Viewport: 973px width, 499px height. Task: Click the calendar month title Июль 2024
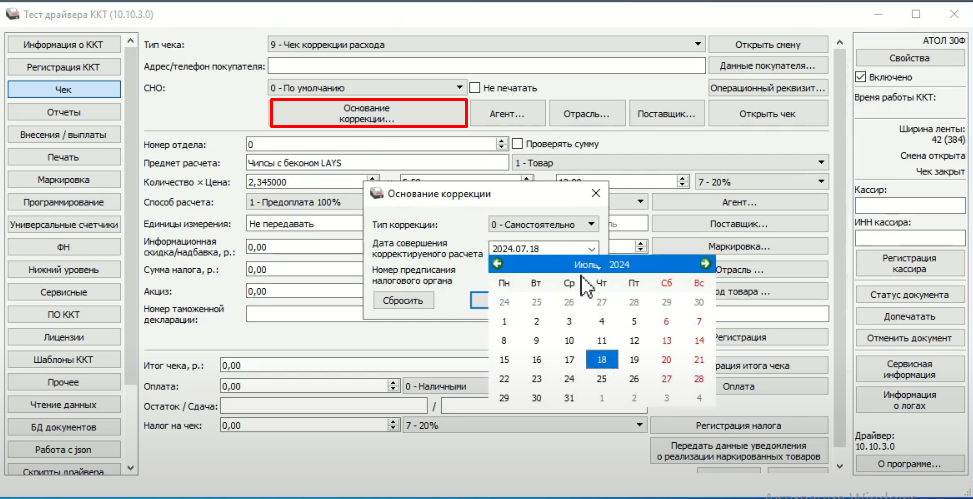pyautogui.click(x=601, y=264)
